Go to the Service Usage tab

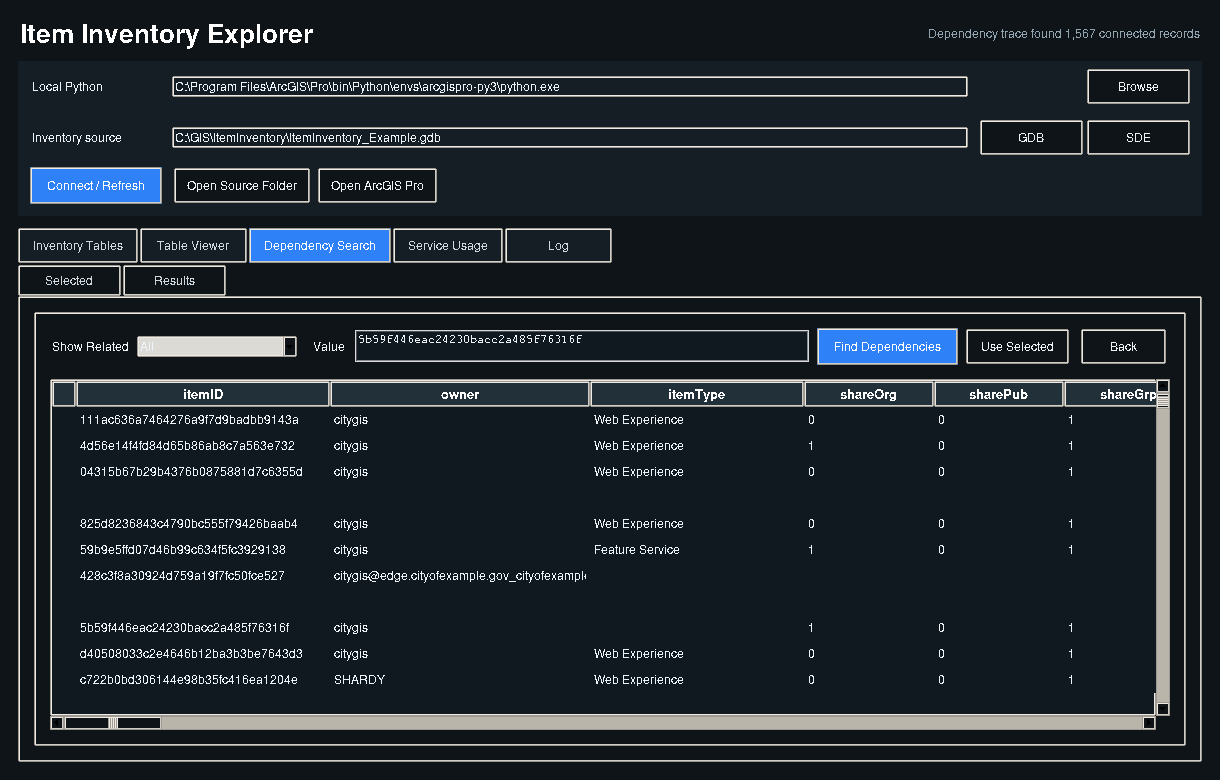448,246
